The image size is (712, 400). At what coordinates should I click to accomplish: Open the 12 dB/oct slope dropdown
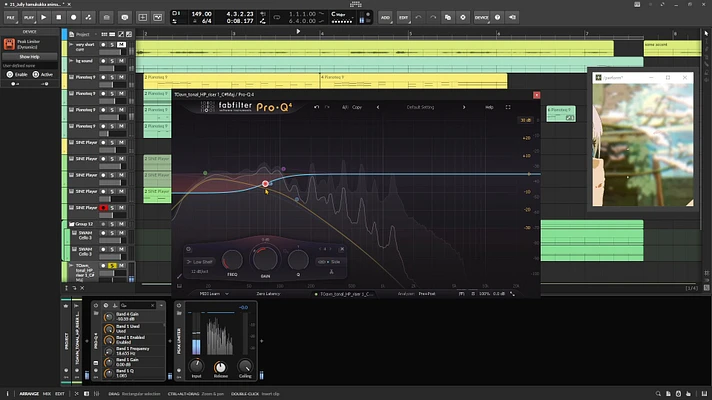tap(200, 272)
